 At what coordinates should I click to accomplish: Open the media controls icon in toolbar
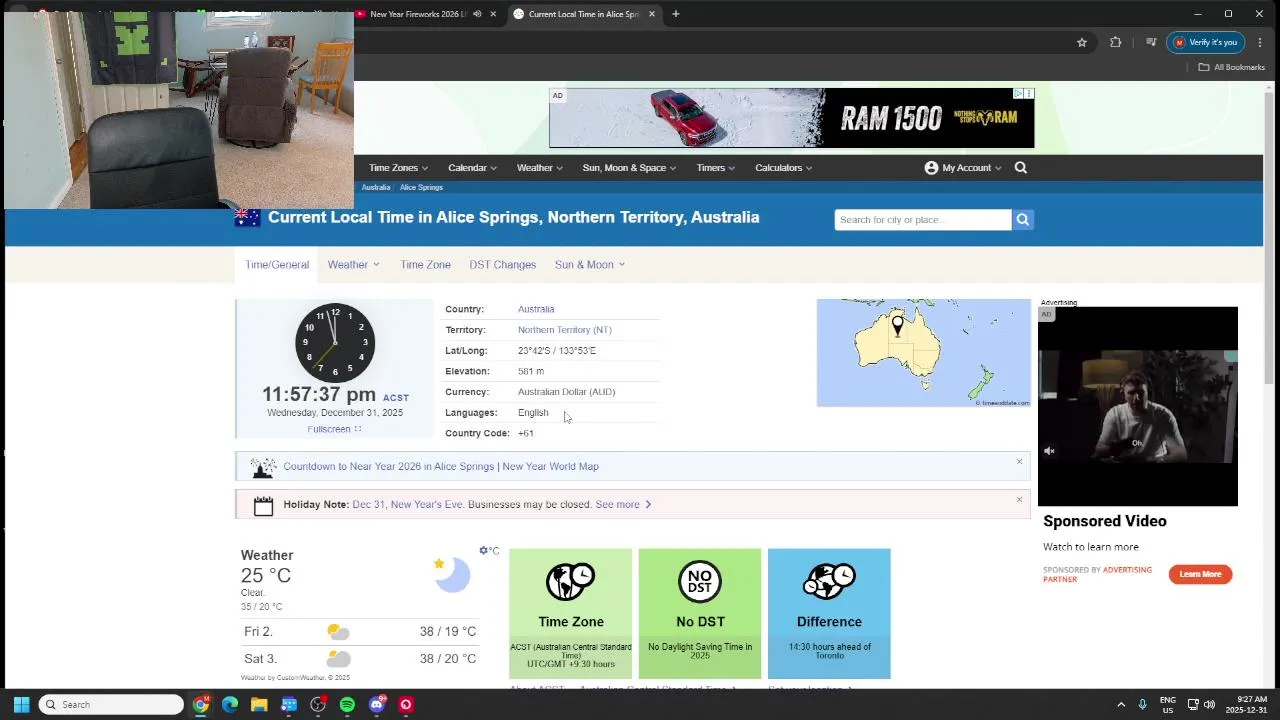(1151, 42)
